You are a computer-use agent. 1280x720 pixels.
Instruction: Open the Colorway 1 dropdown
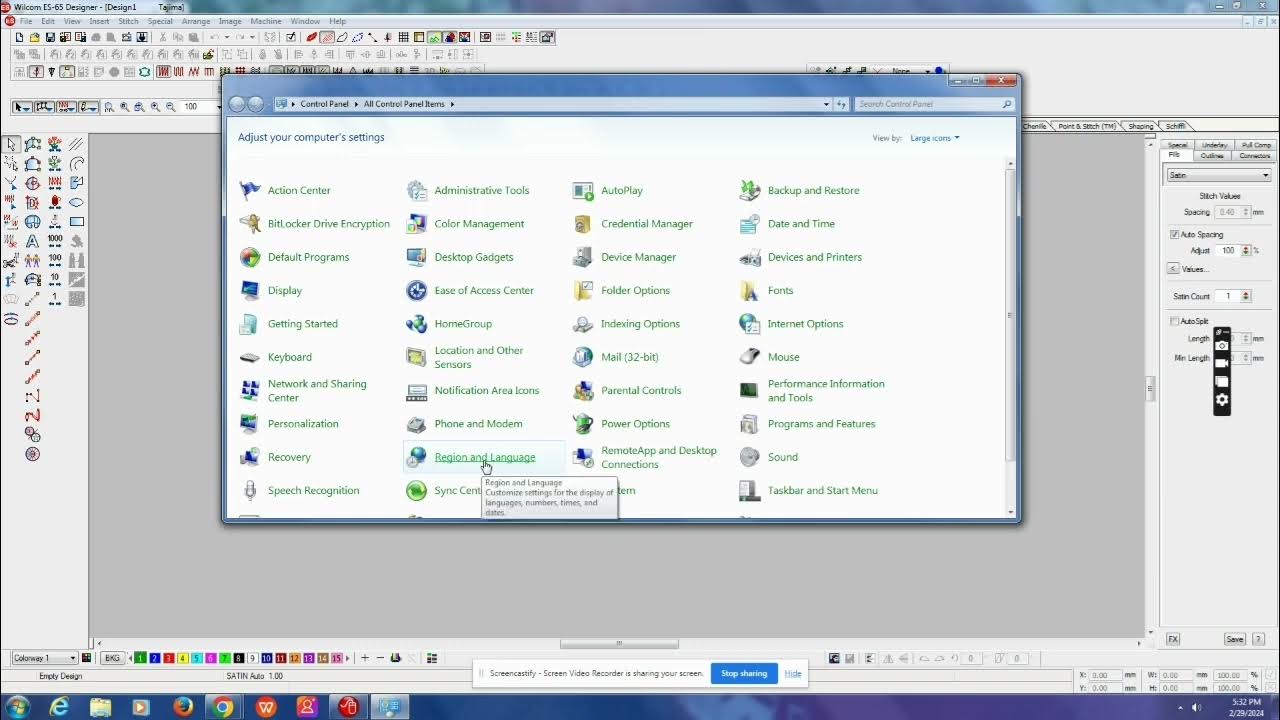44,658
